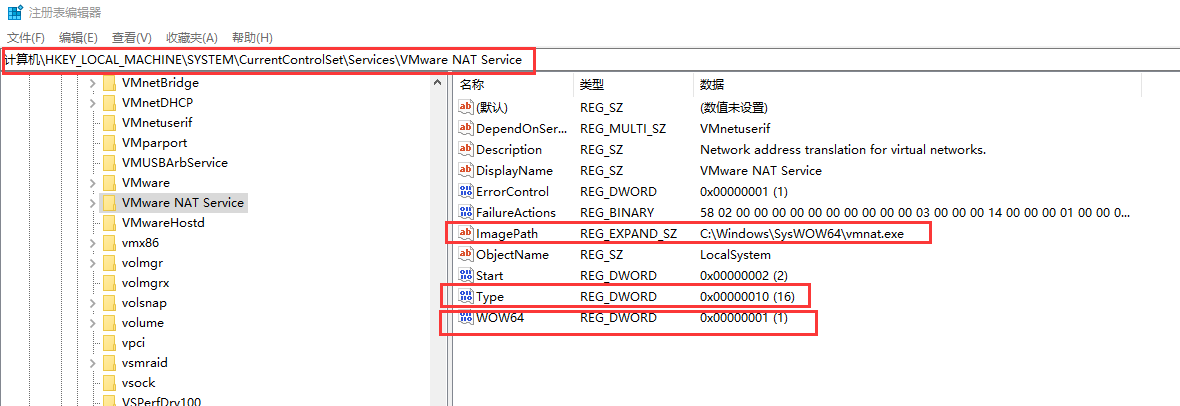Expand the volsnap key
This screenshot has width=1180, height=406.
click(x=92, y=303)
